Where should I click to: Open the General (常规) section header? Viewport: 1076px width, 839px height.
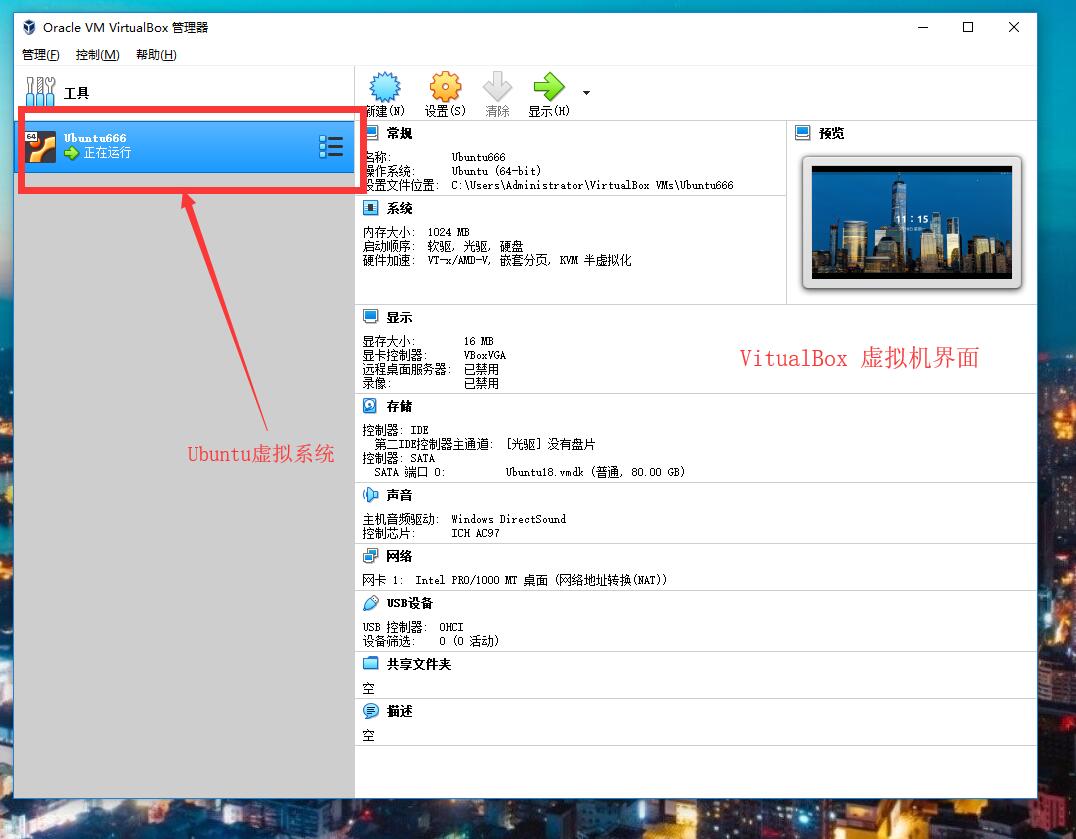(x=399, y=133)
